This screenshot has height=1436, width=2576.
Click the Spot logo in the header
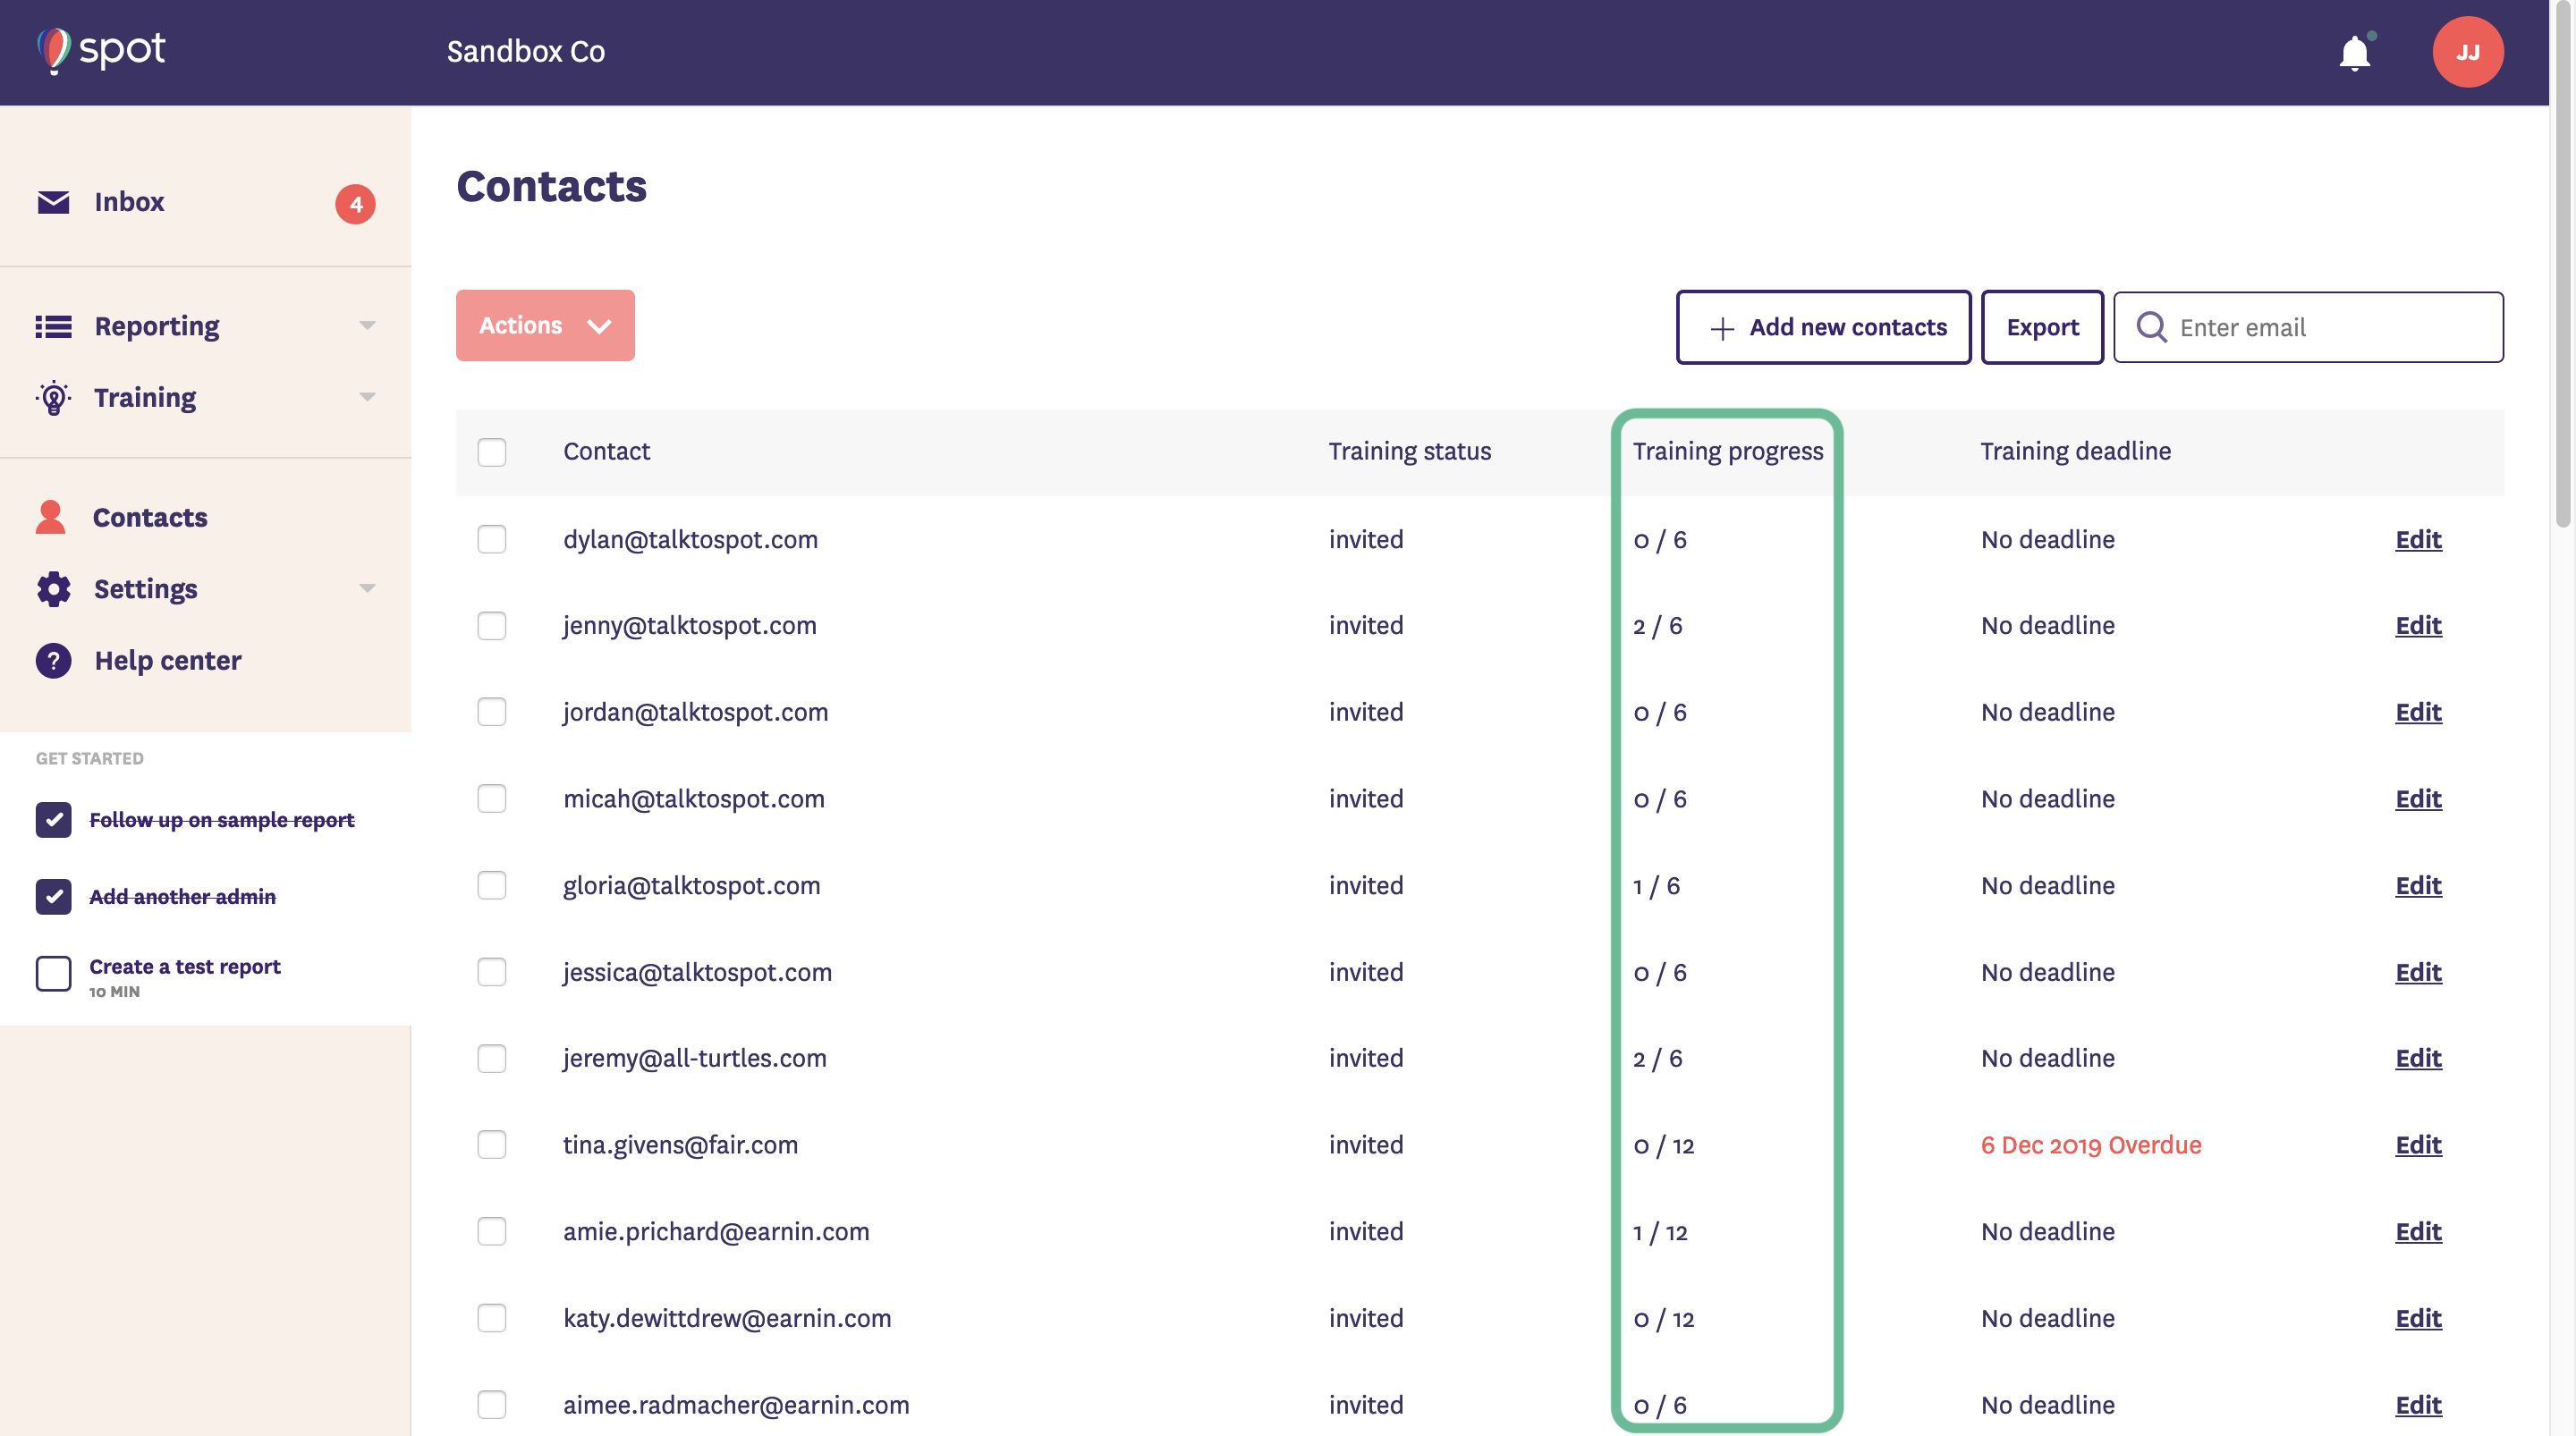[x=102, y=50]
